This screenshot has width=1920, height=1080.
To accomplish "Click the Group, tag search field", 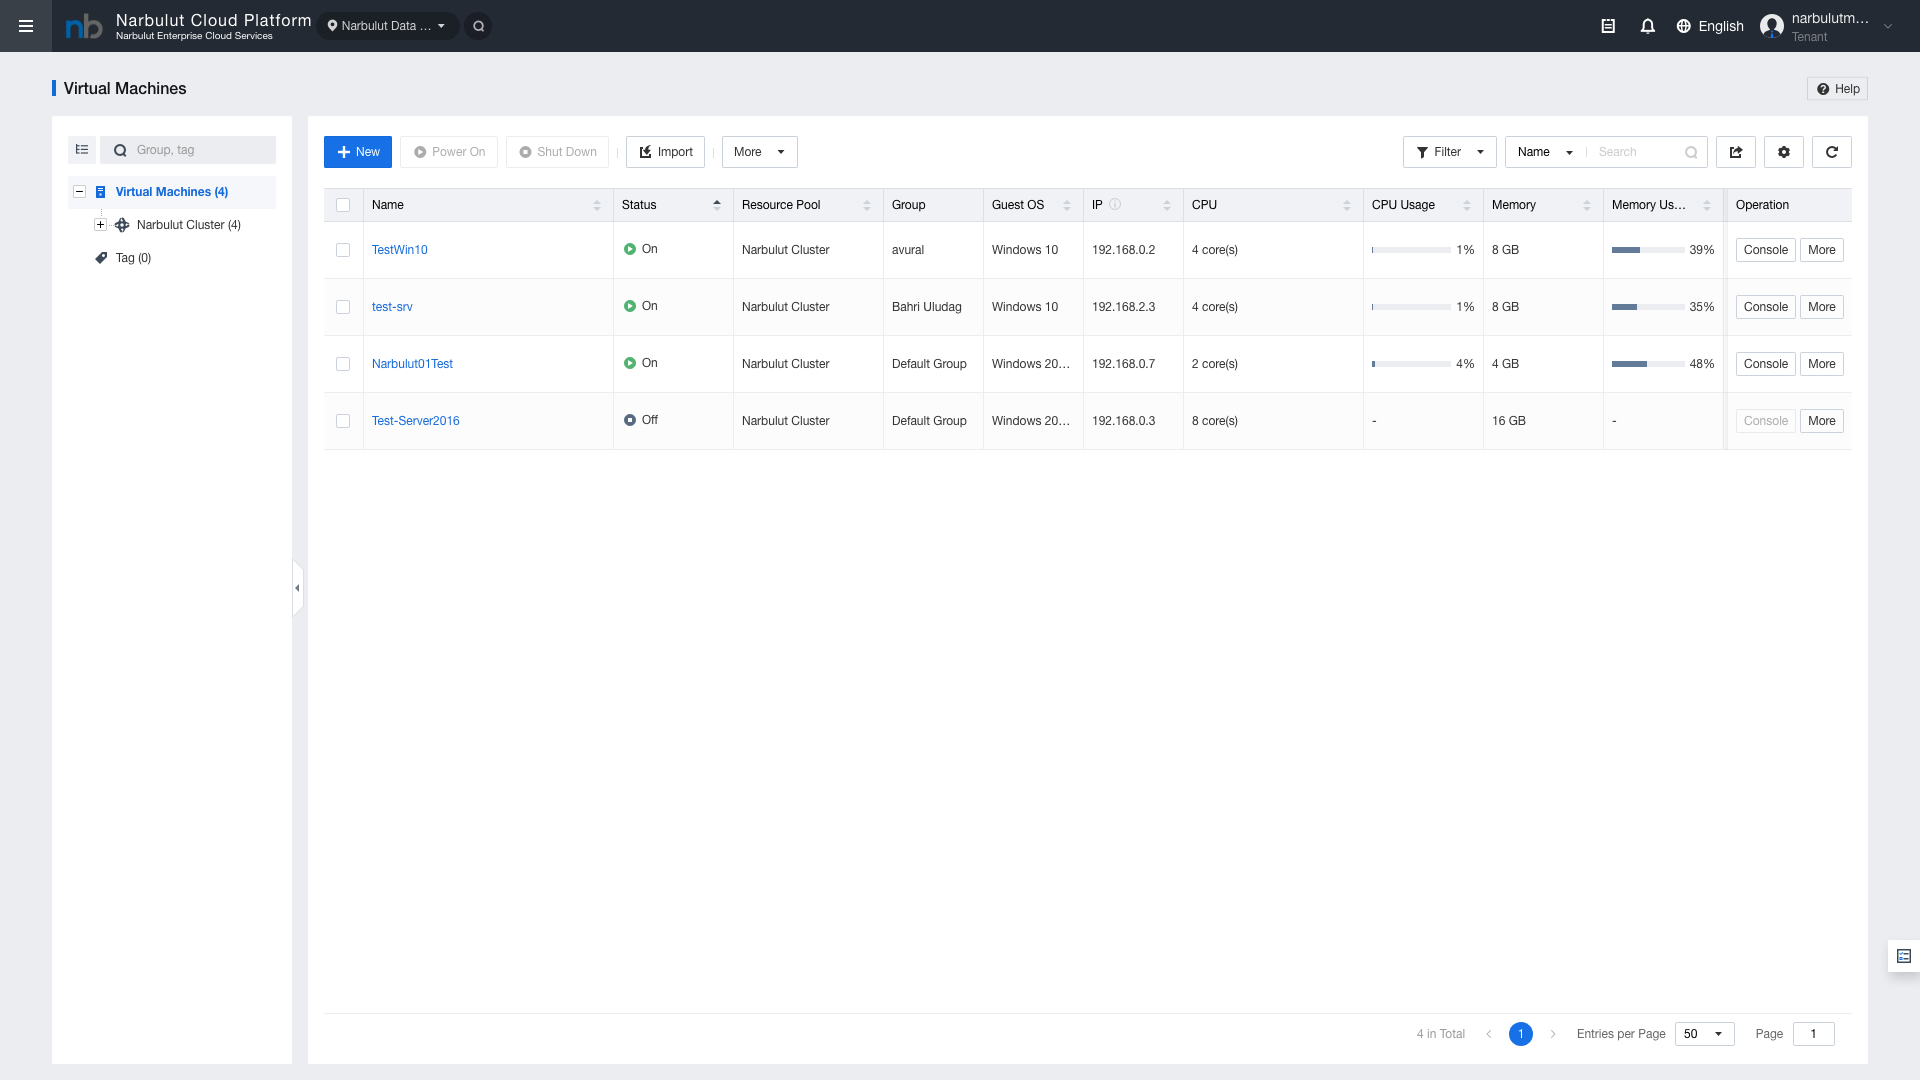I will tap(188, 150).
